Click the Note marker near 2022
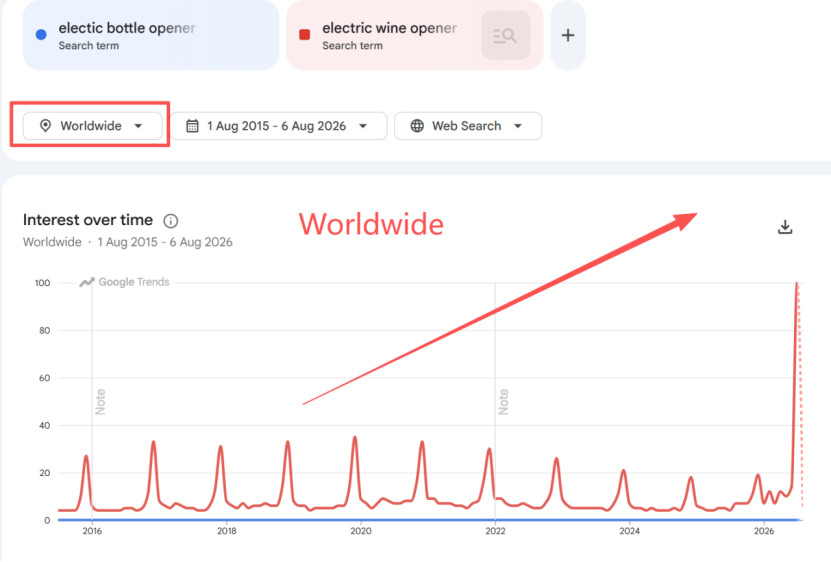The height and width of the screenshot is (562, 831). point(503,402)
